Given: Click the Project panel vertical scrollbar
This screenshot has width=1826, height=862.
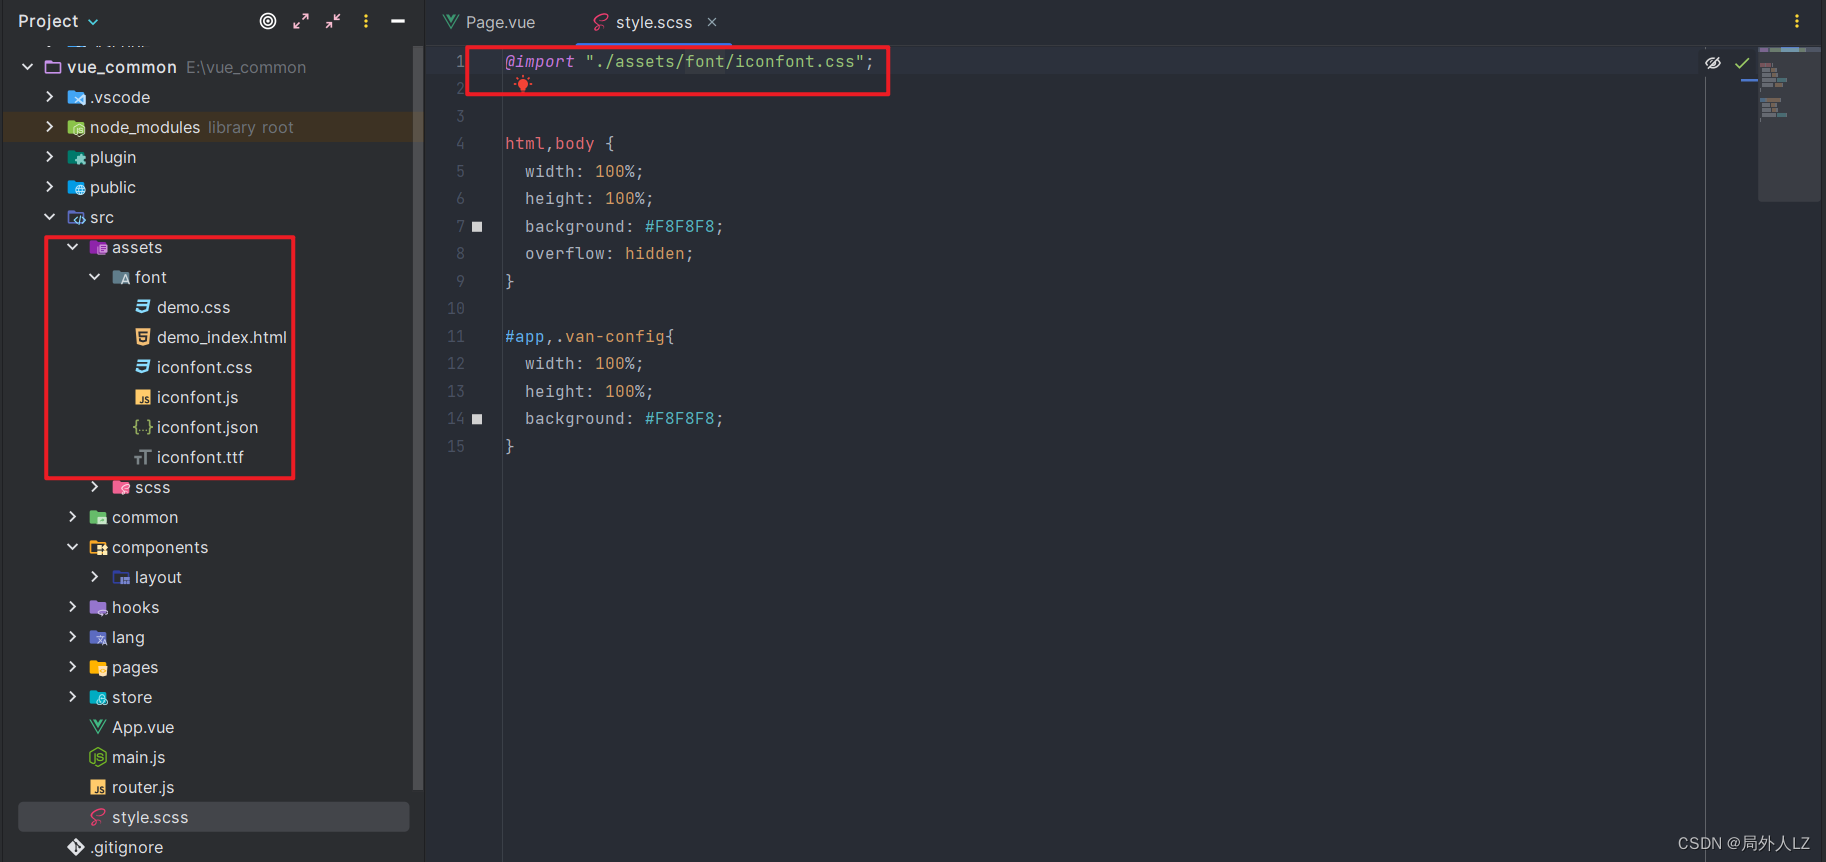Looking at the screenshot, I should pos(418,420).
